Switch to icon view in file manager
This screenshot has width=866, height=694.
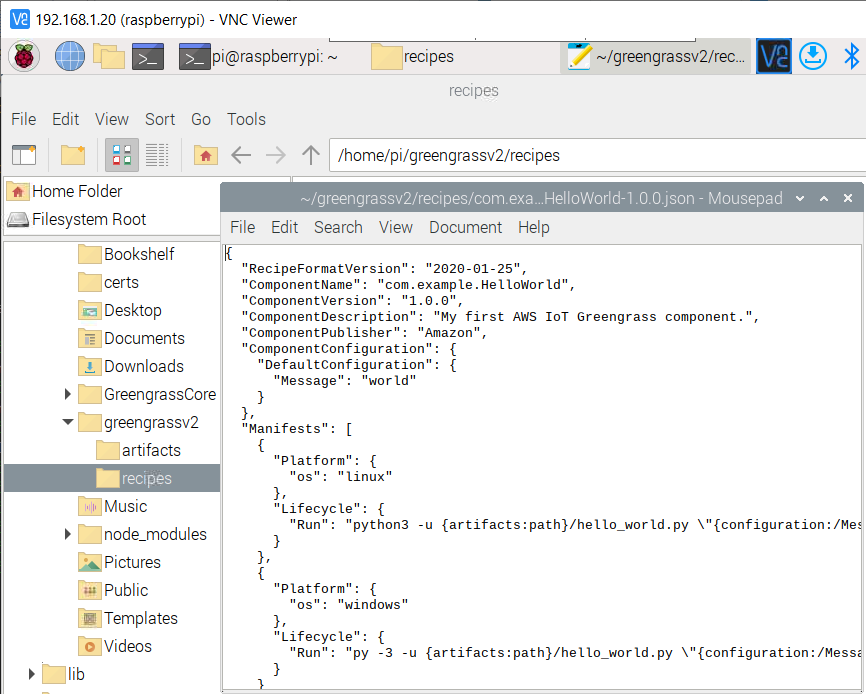point(122,156)
